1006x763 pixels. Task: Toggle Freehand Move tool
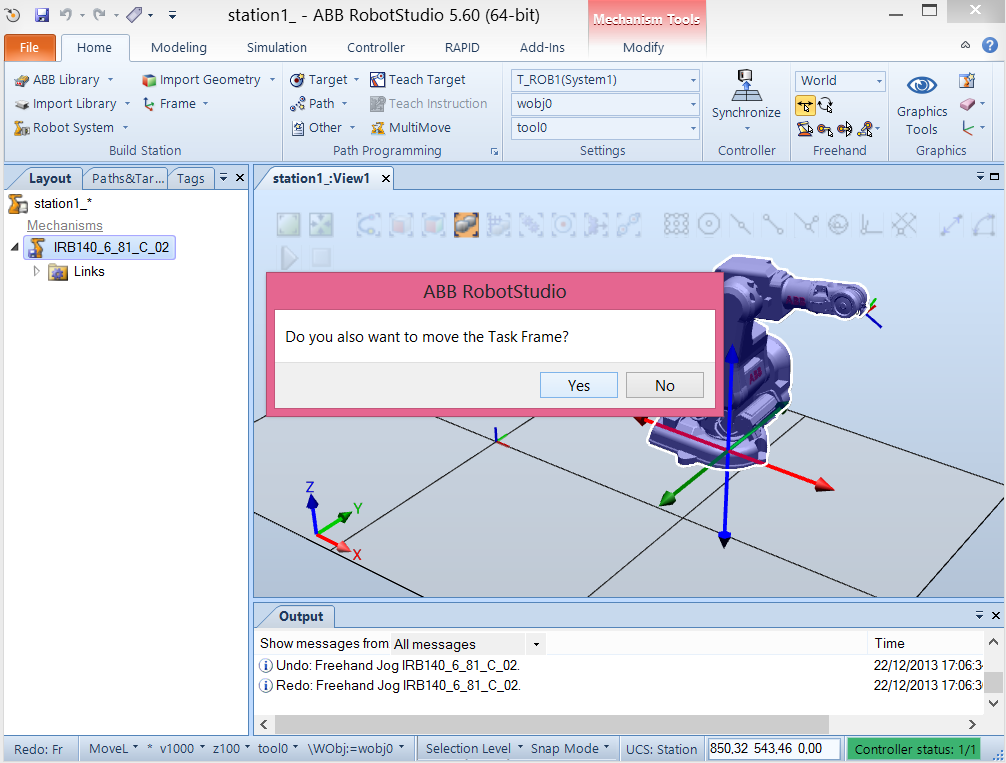click(x=805, y=105)
